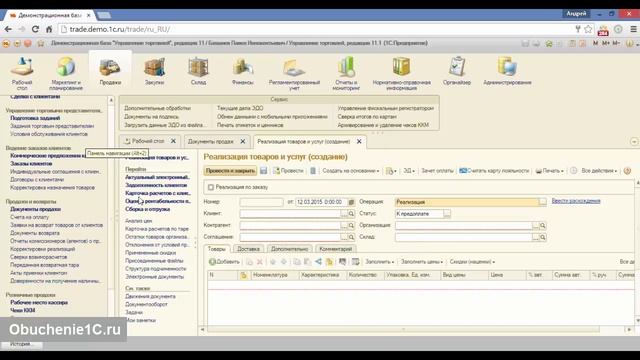
Task: Open the Финансы section
Action: point(242,71)
